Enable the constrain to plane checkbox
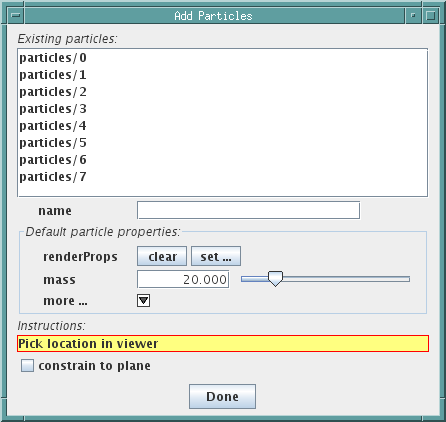The image size is (446, 422). (x=27, y=365)
